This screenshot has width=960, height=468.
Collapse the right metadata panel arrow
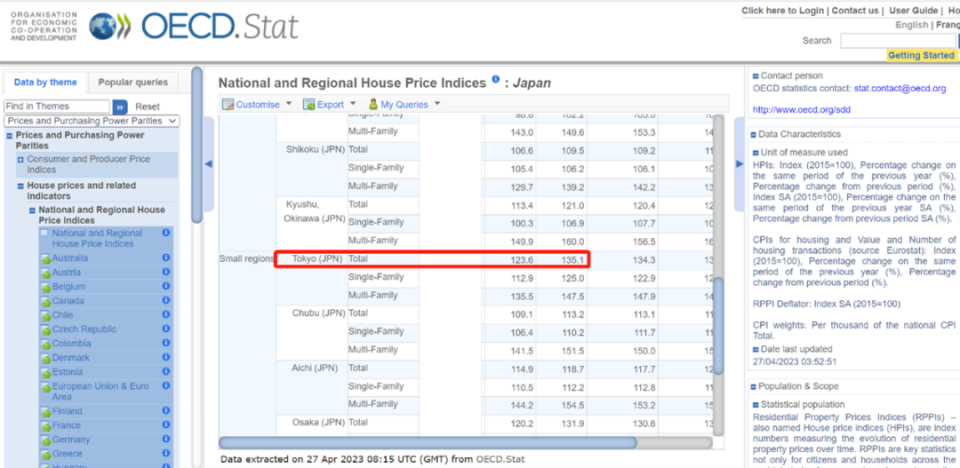click(x=739, y=164)
